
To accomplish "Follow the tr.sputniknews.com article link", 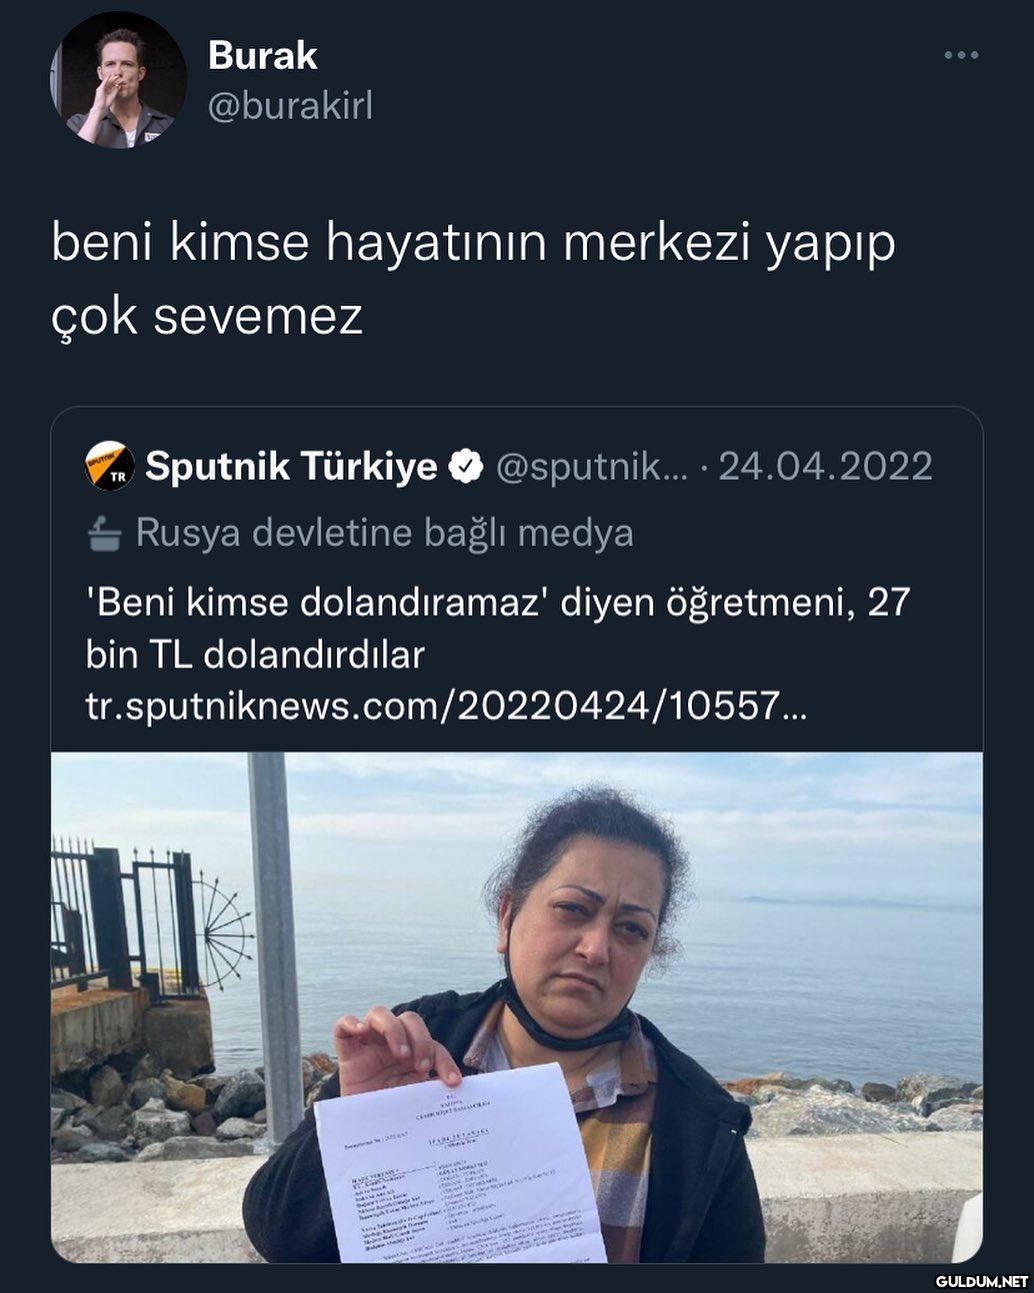I will click(446, 707).
